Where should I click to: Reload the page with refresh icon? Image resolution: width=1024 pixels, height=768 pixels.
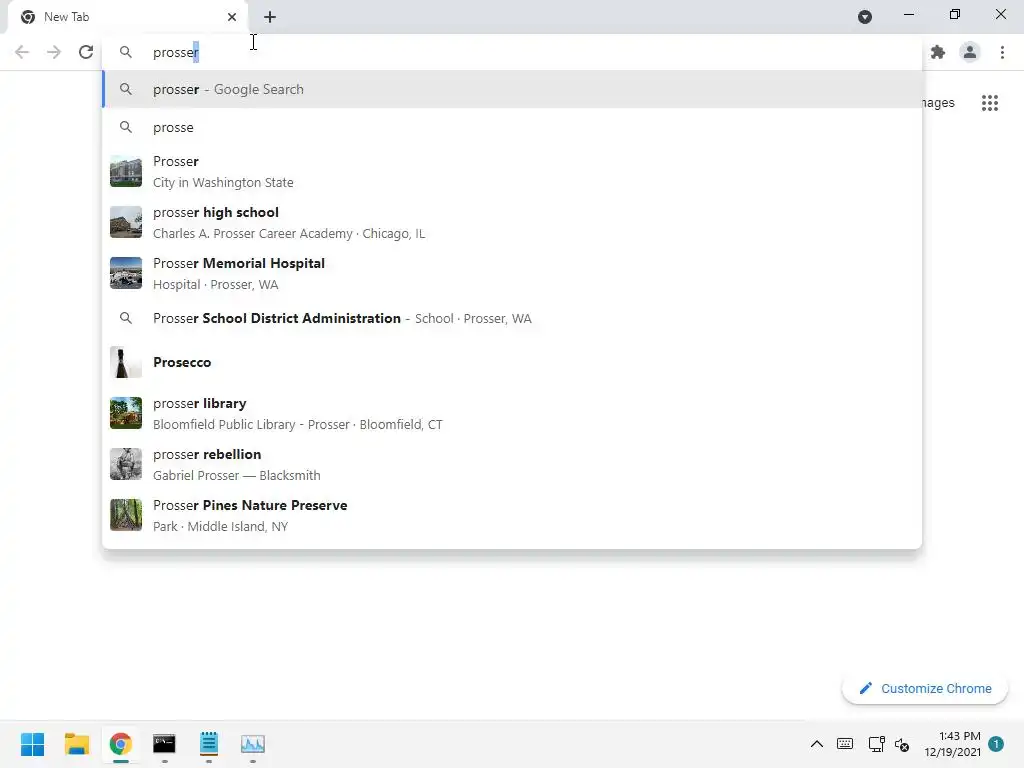[86, 52]
